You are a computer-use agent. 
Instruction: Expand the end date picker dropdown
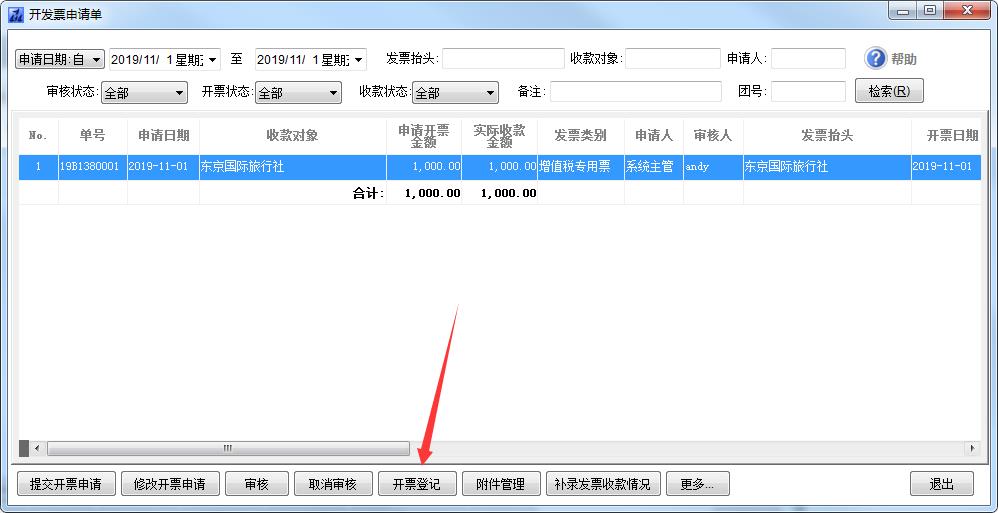359,60
